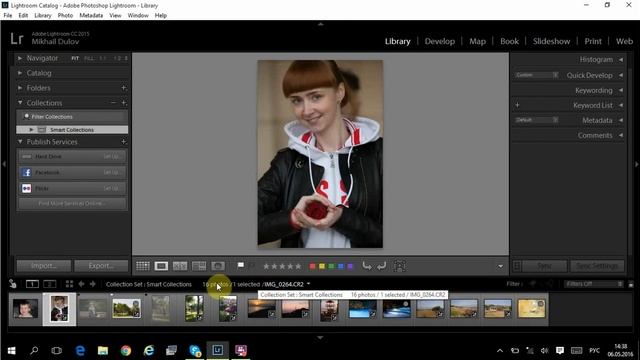
Task: Toggle the filter lock switch
Action: 631,284
